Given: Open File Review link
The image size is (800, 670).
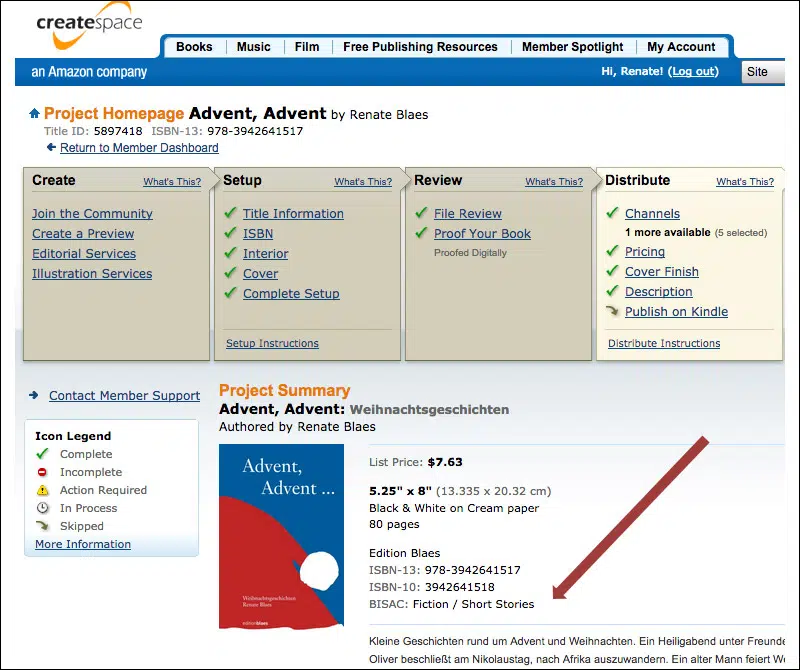Looking at the screenshot, I should click(468, 213).
